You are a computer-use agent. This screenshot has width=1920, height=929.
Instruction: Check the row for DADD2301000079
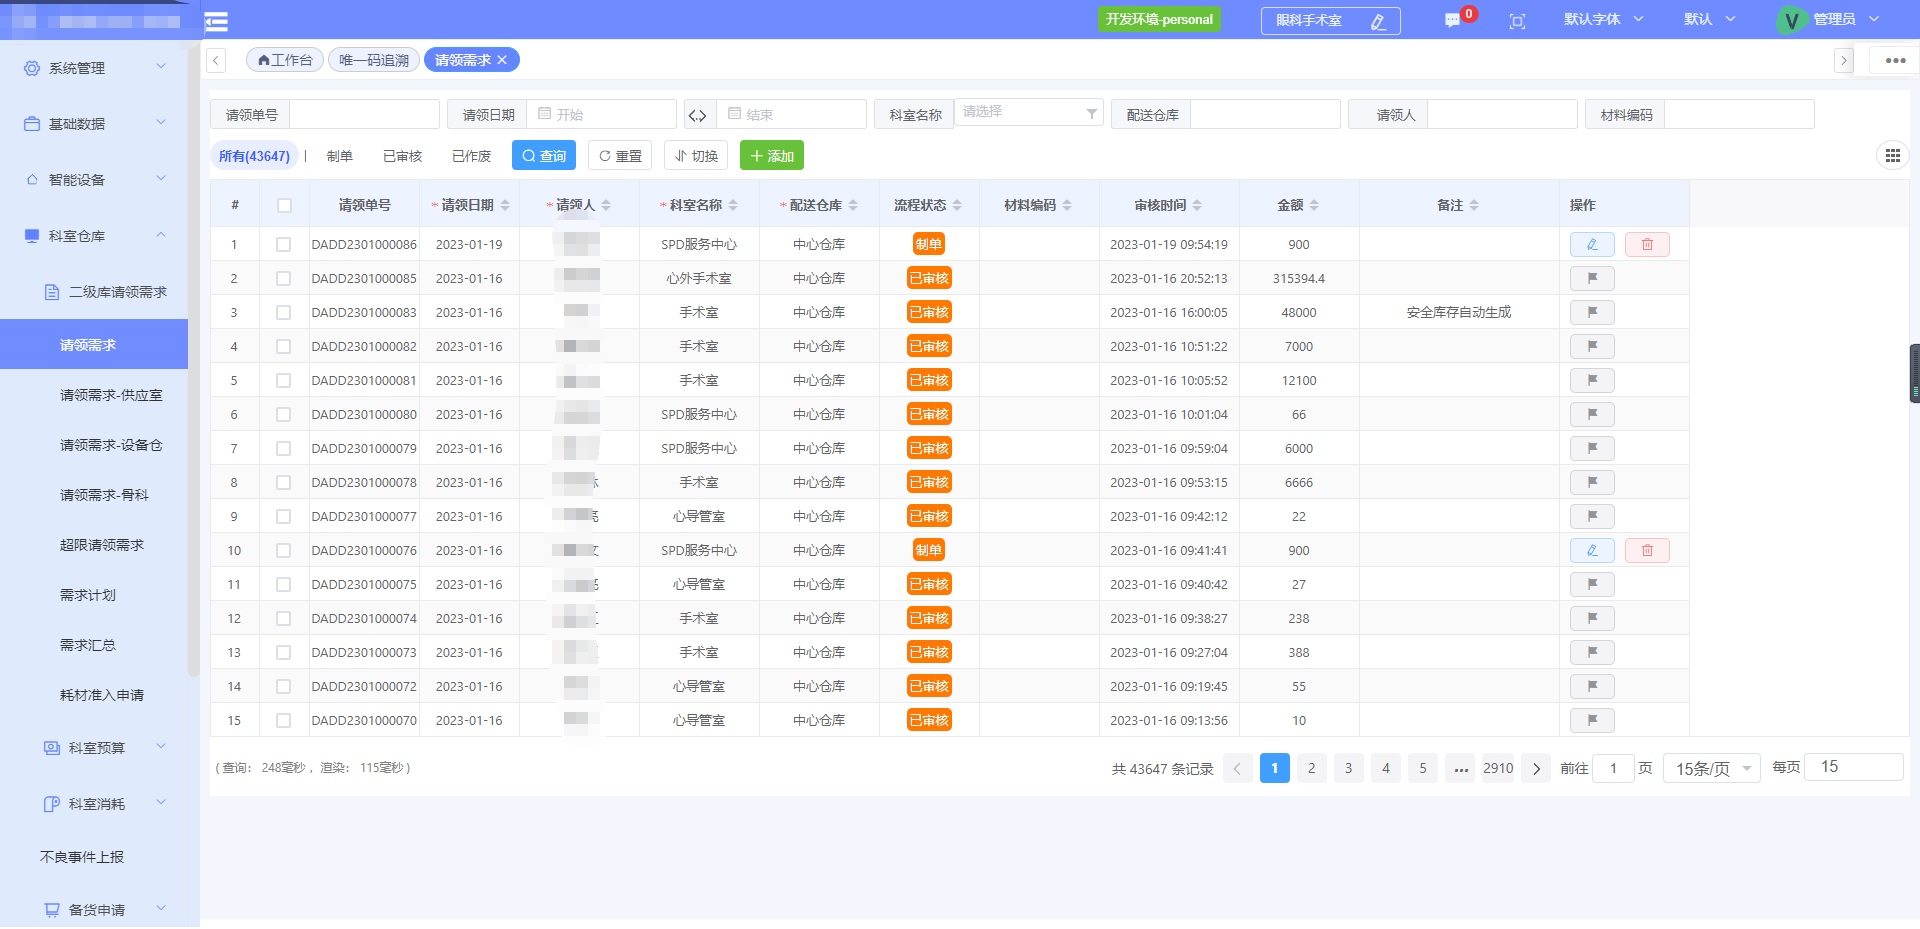284,448
